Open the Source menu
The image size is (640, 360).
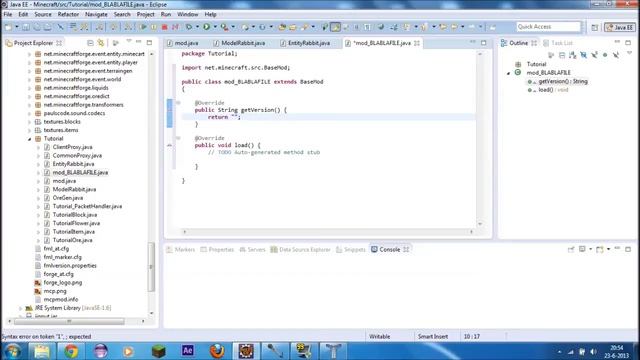pos(43,14)
